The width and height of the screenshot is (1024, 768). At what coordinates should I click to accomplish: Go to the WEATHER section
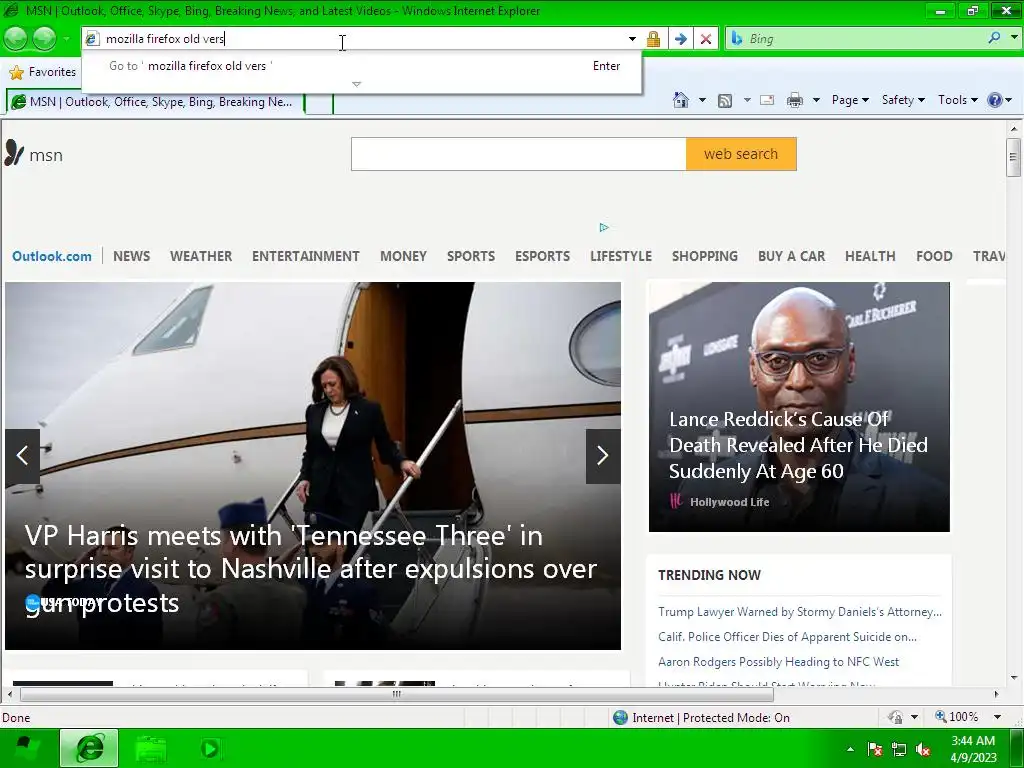click(x=201, y=256)
